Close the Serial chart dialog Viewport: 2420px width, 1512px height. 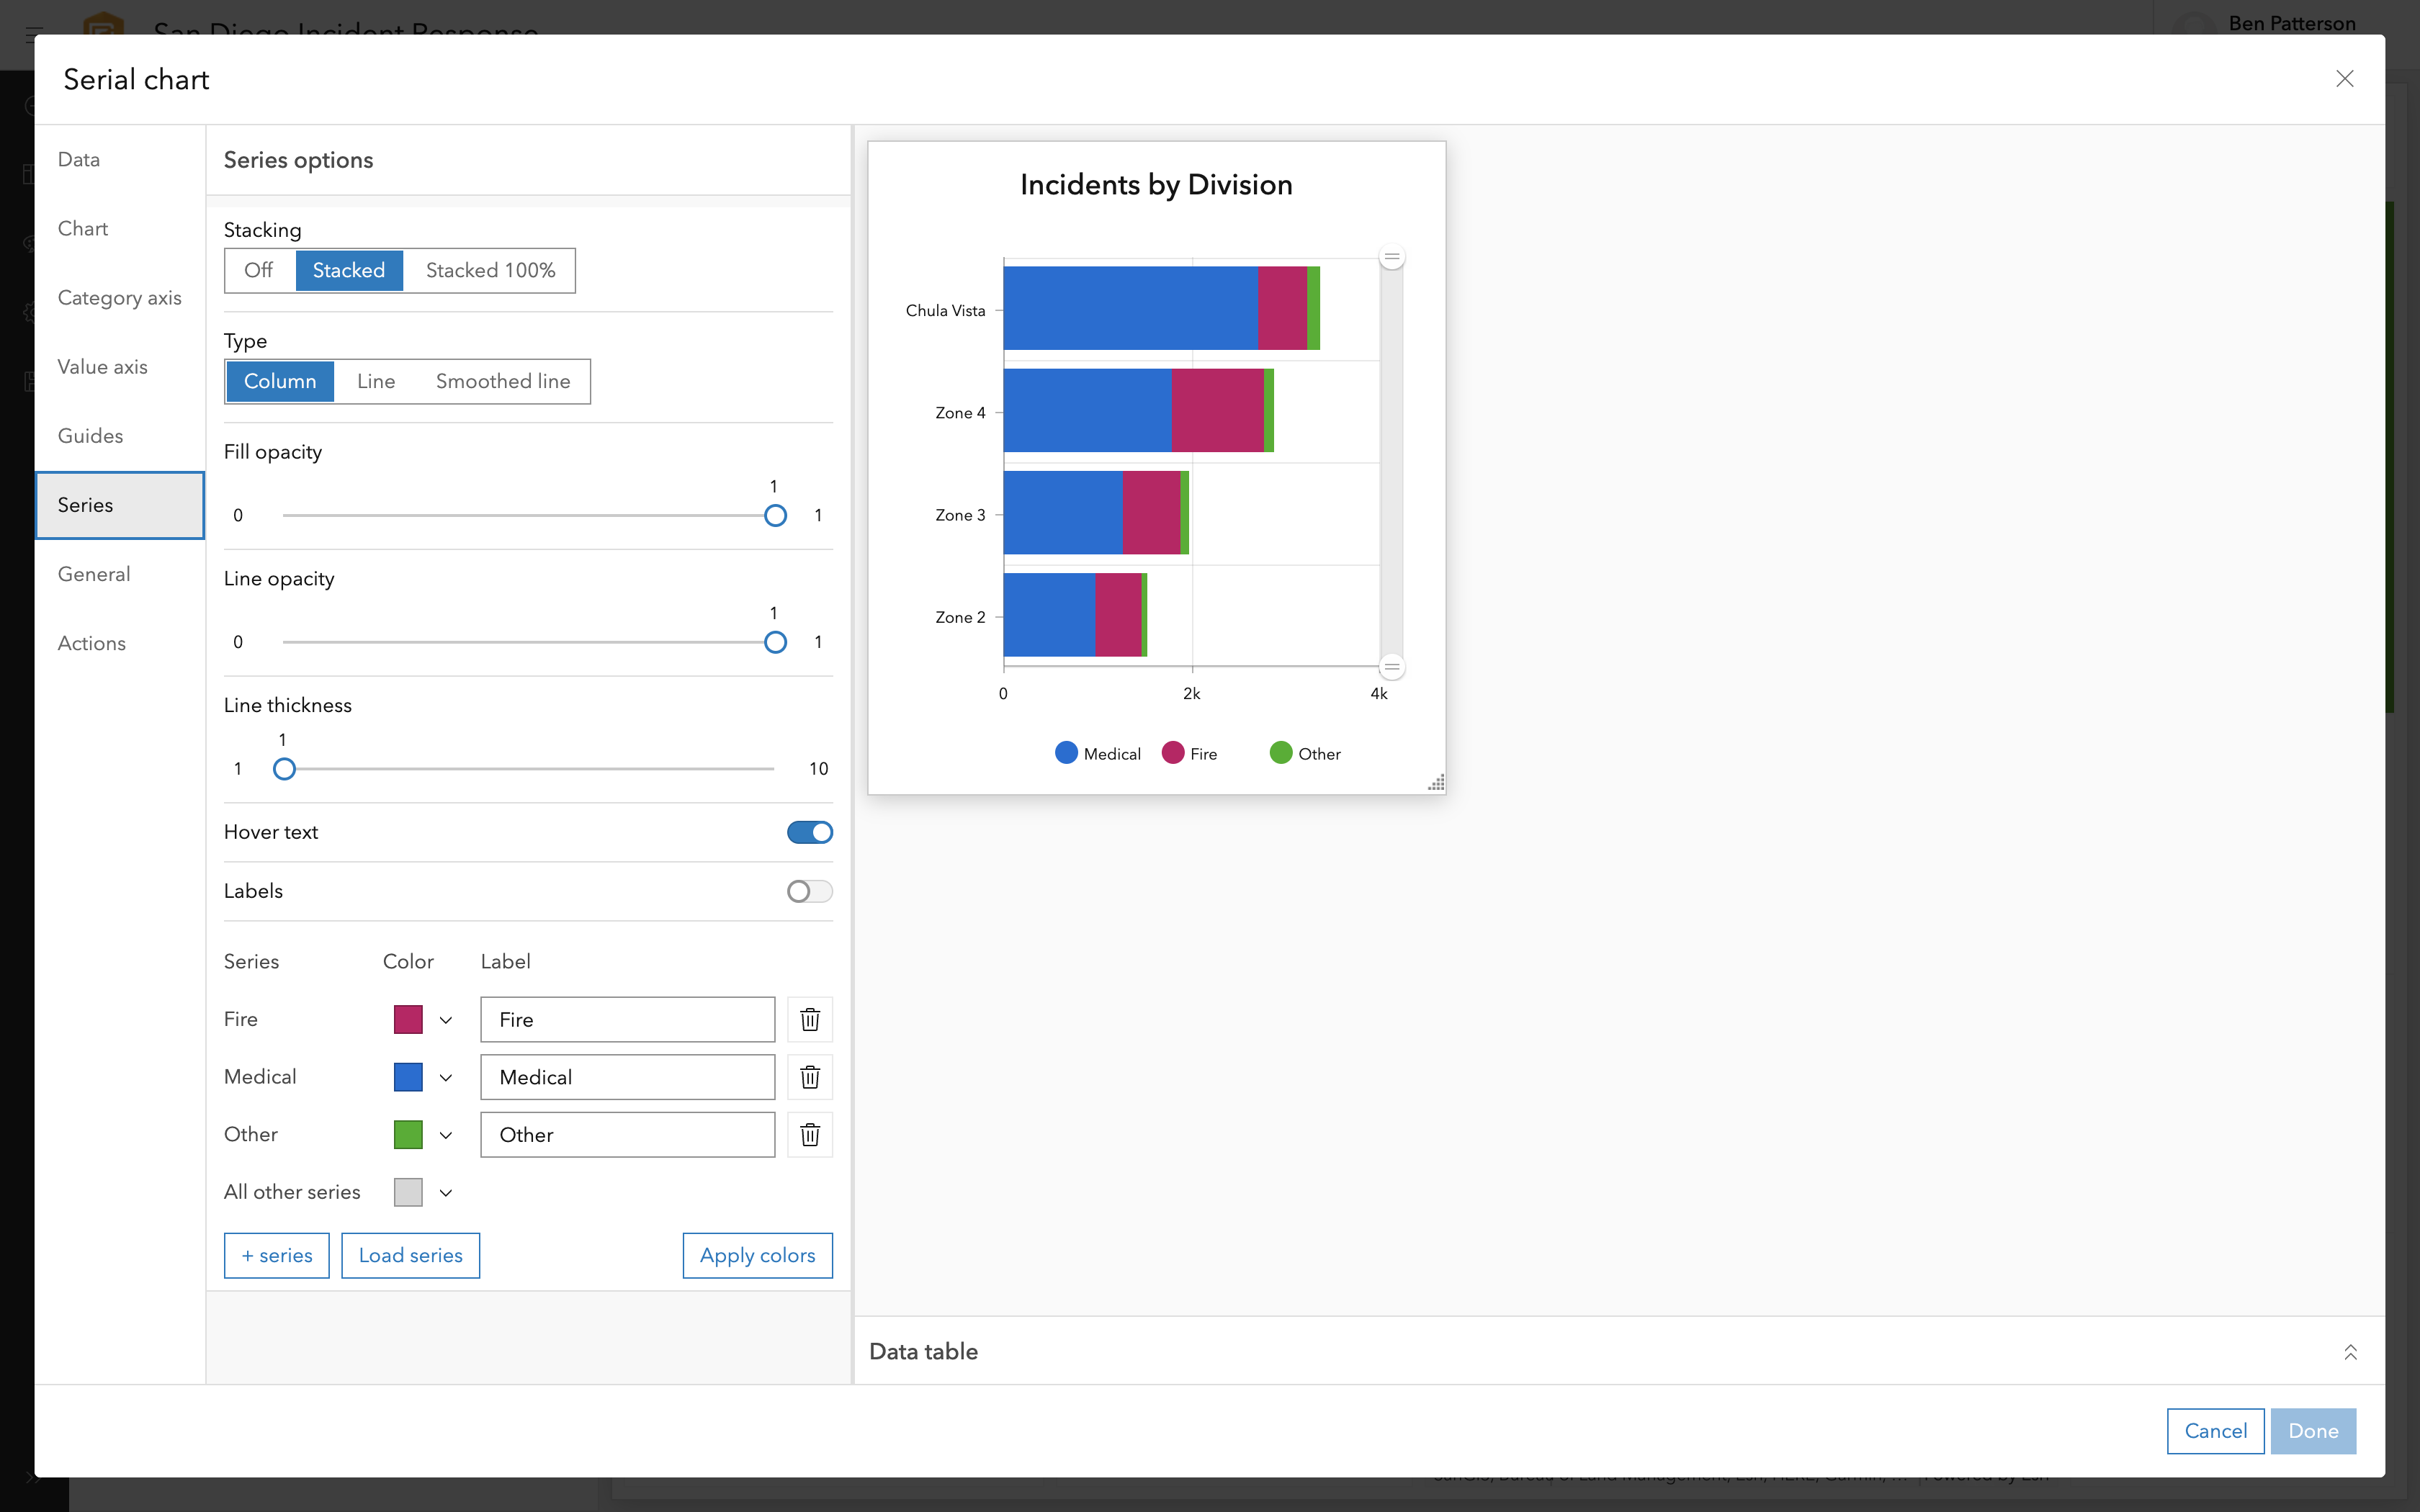pyautogui.click(x=2344, y=79)
